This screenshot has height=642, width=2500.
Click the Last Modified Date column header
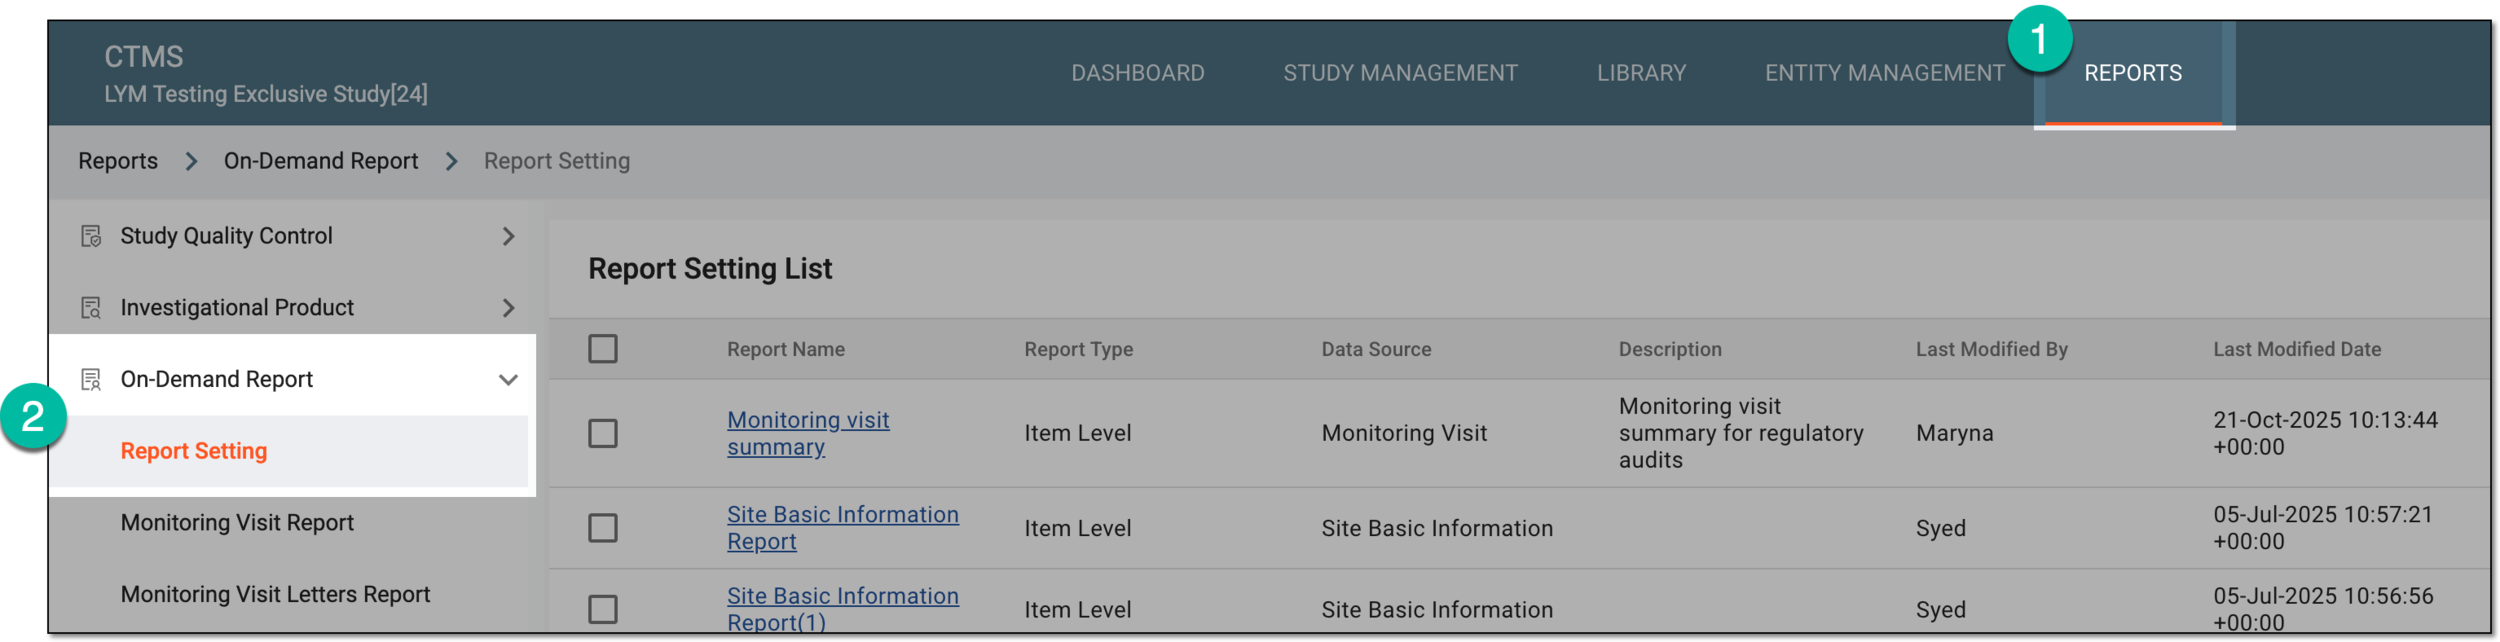tap(2296, 349)
